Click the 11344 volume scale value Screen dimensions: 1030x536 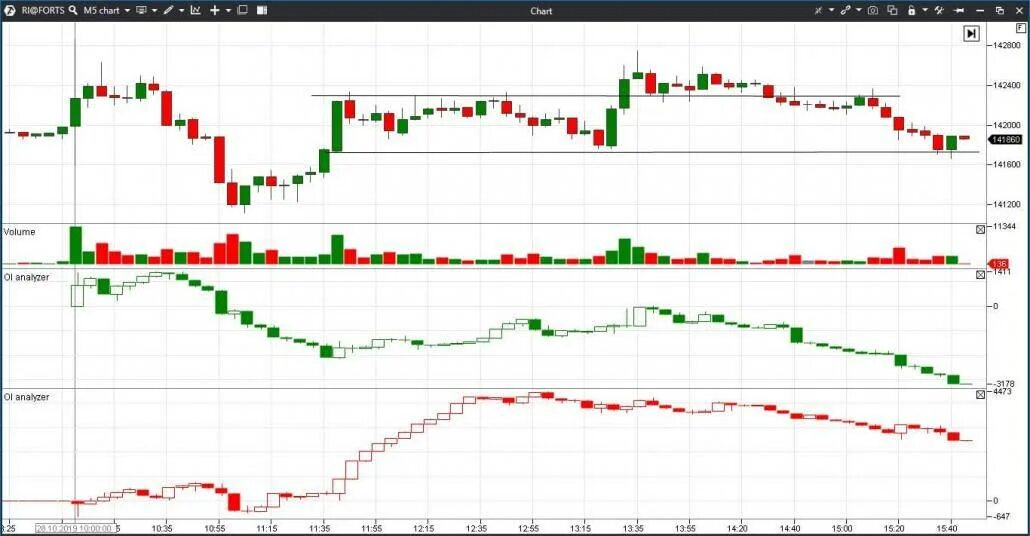[x=1004, y=226]
